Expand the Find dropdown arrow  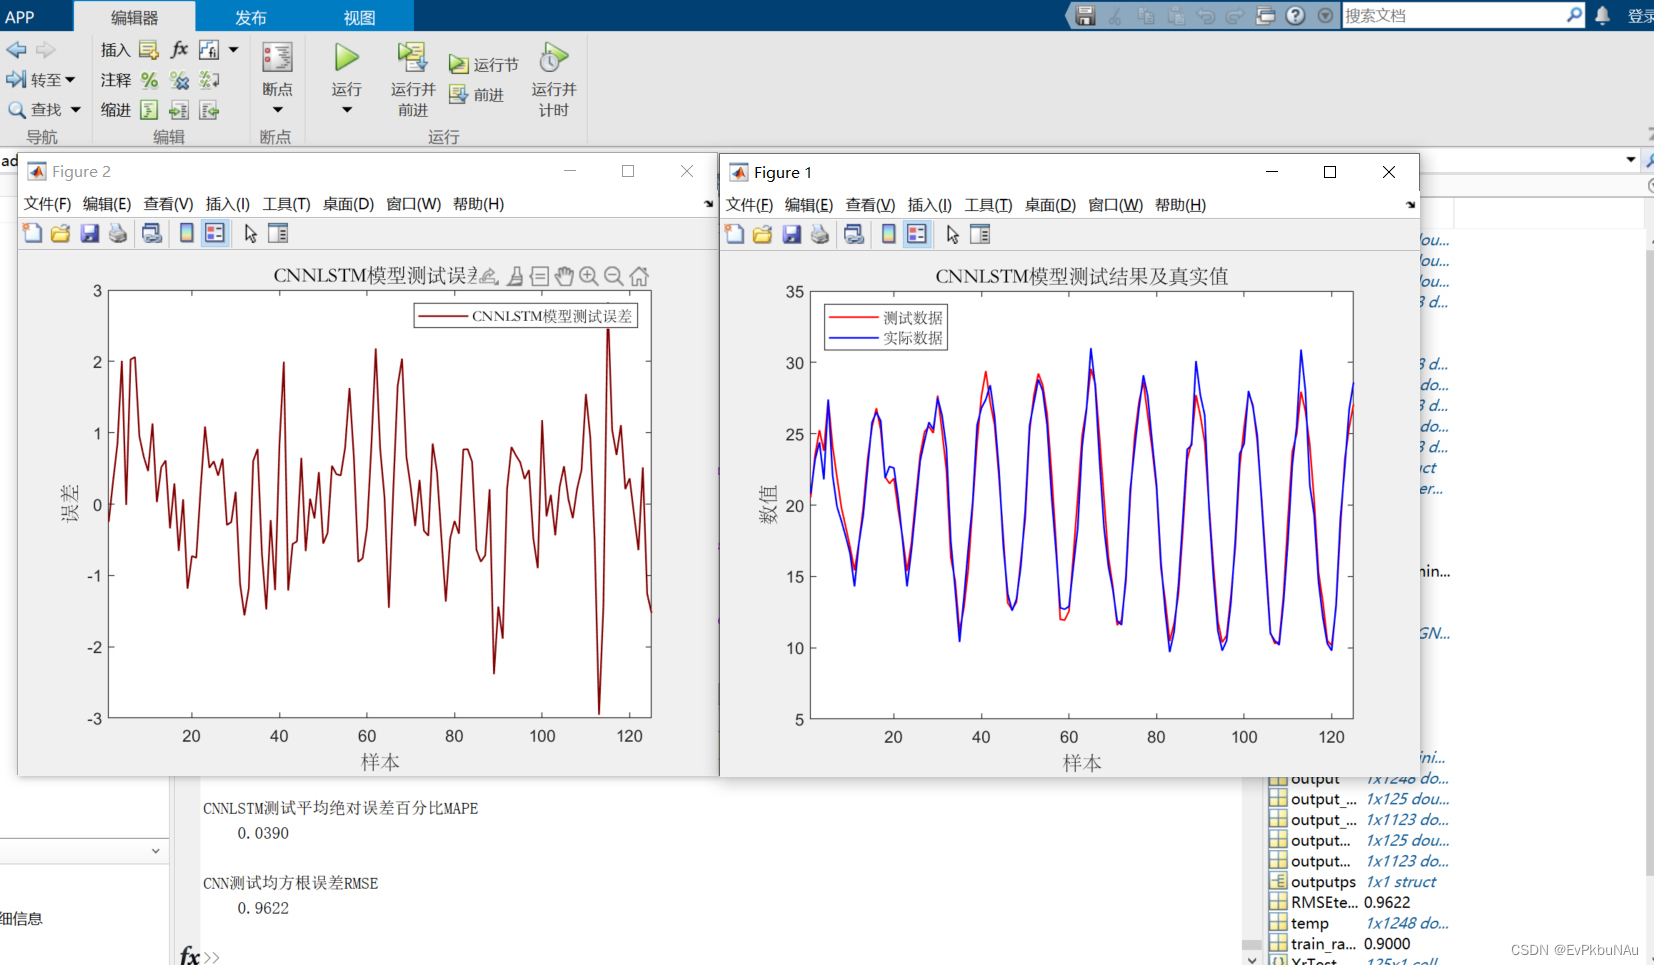pyautogui.click(x=75, y=110)
